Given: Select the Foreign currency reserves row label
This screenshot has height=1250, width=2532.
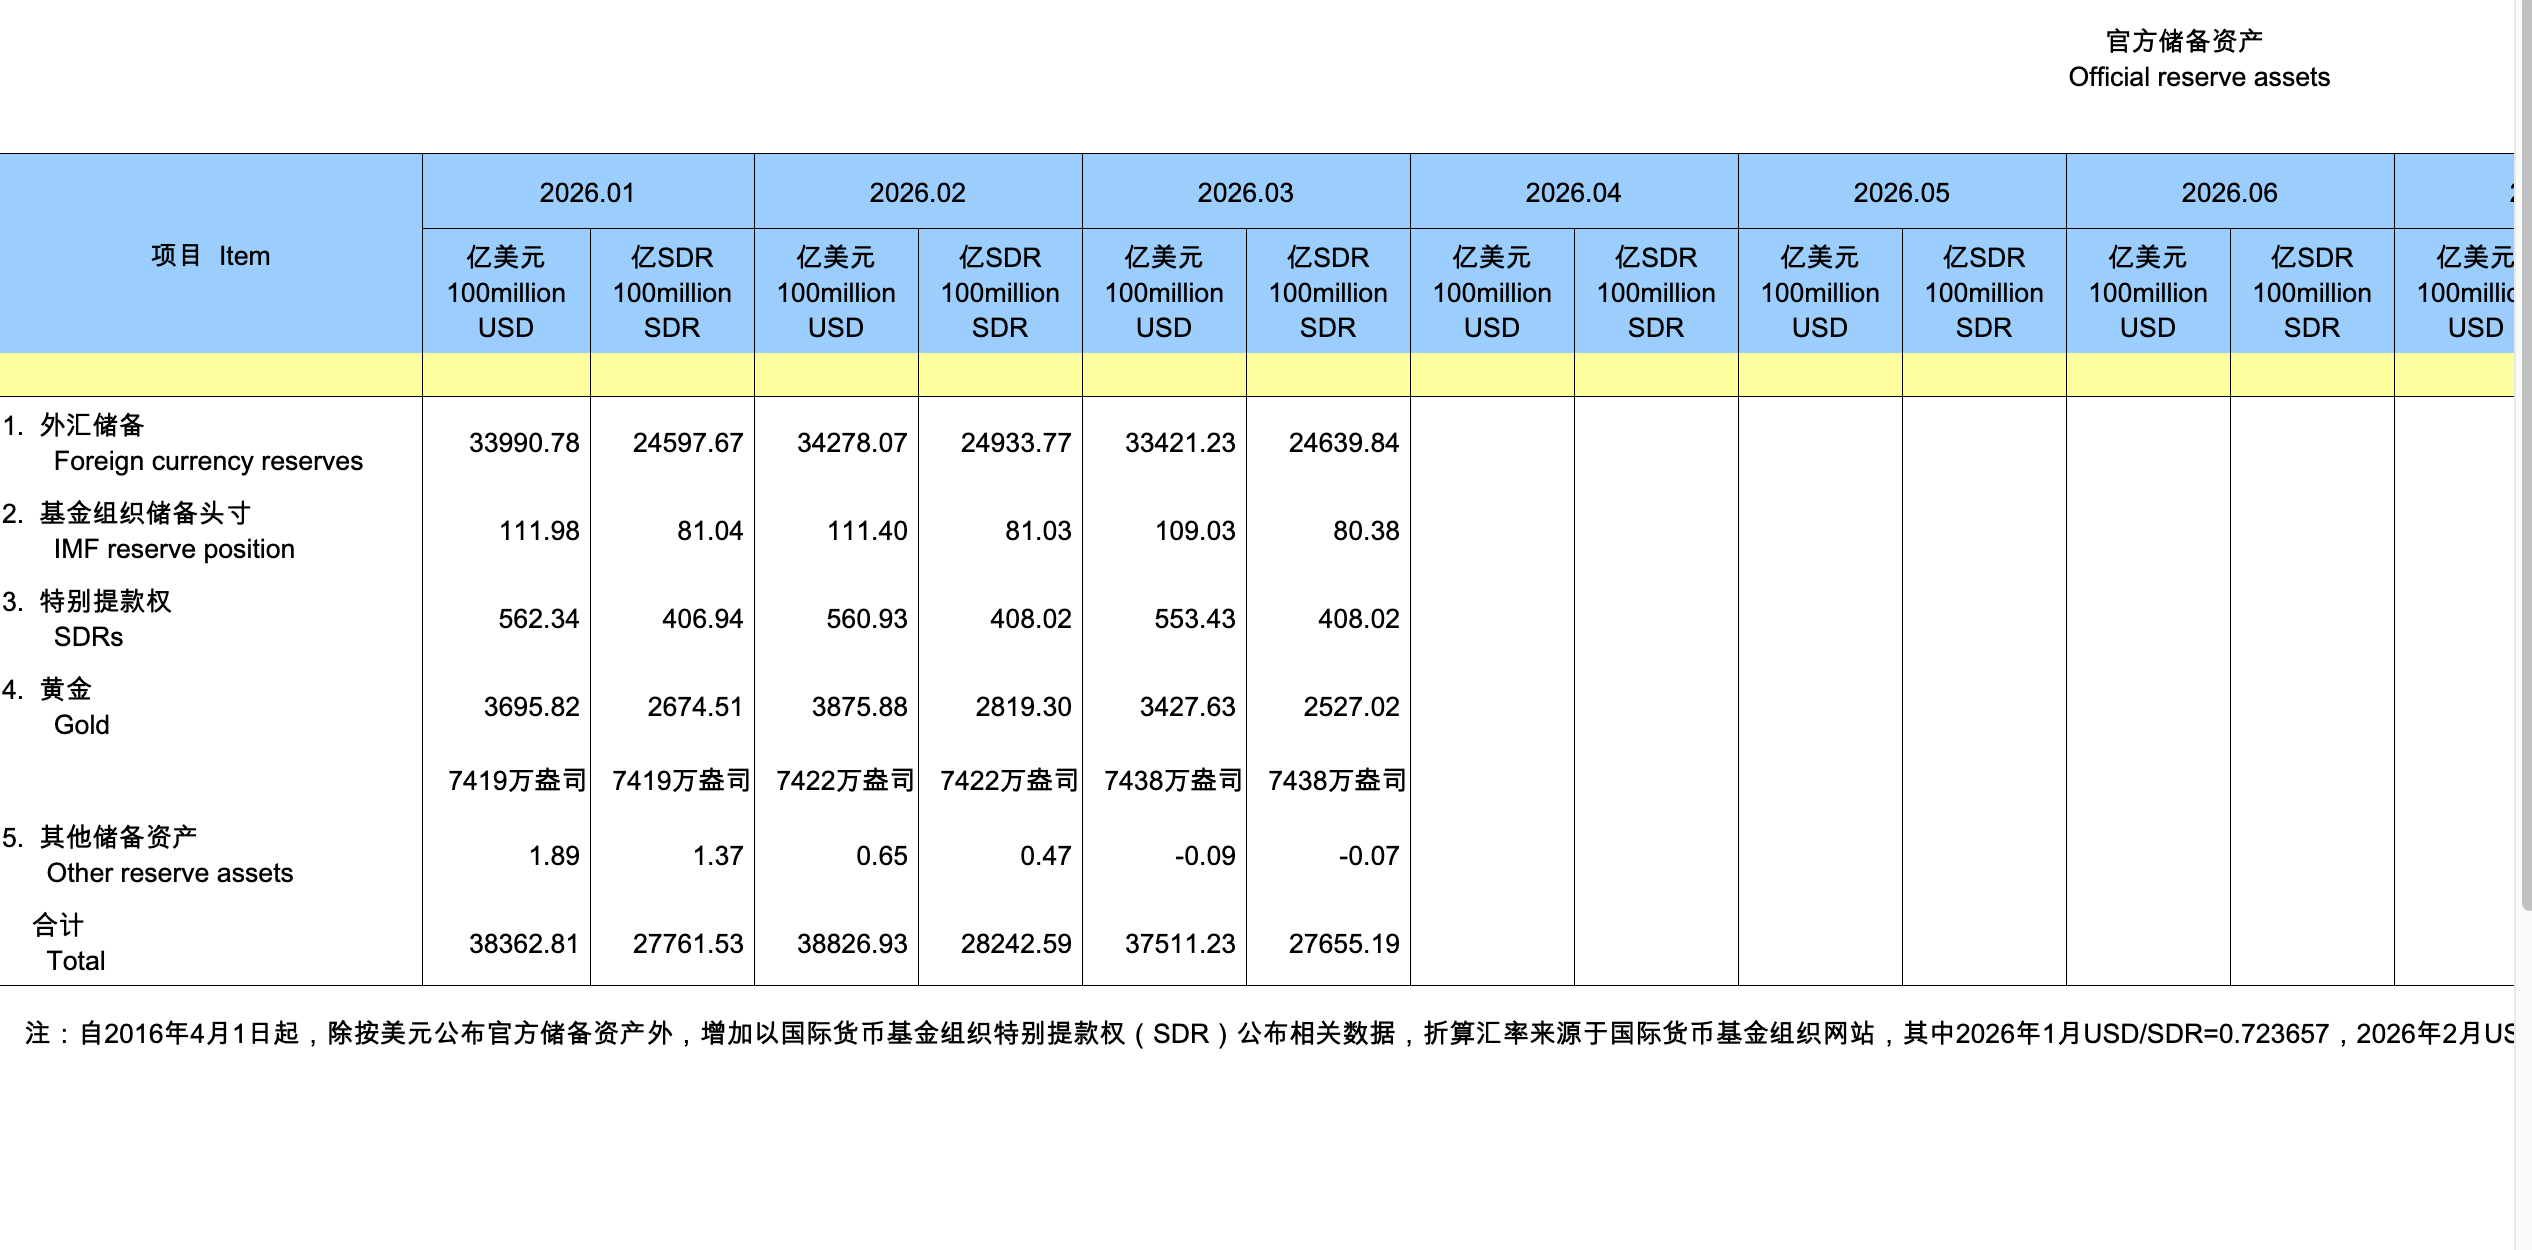Looking at the screenshot, I should tap(207, 461).
